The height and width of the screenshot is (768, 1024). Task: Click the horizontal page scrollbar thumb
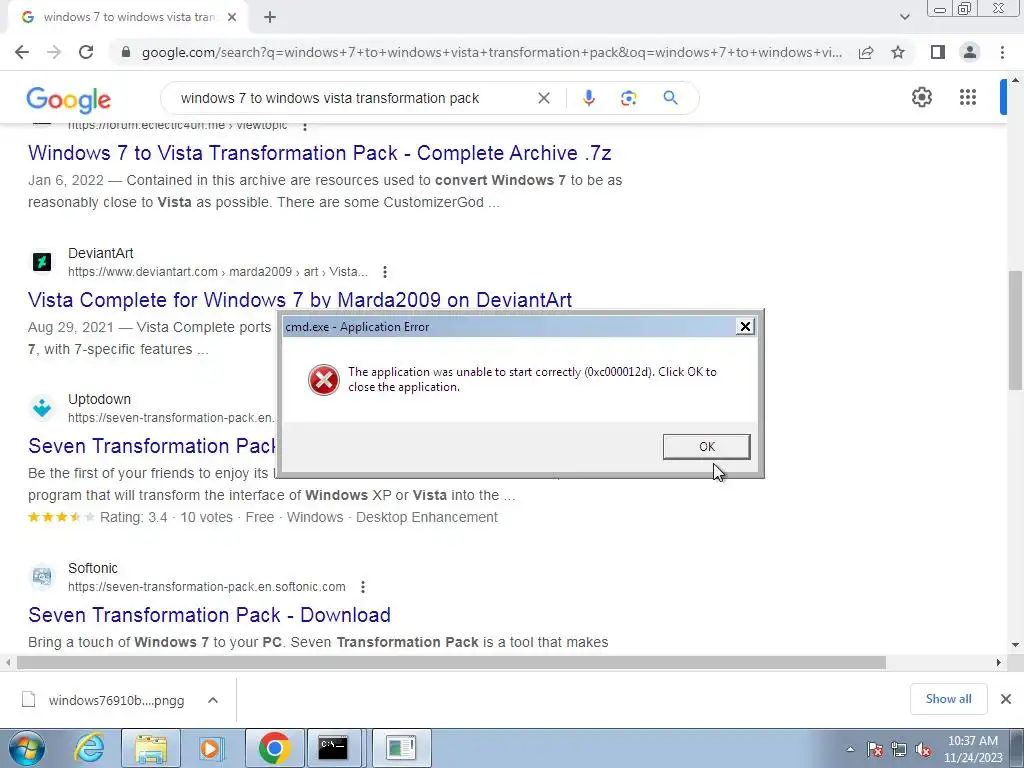click(451, 663)
